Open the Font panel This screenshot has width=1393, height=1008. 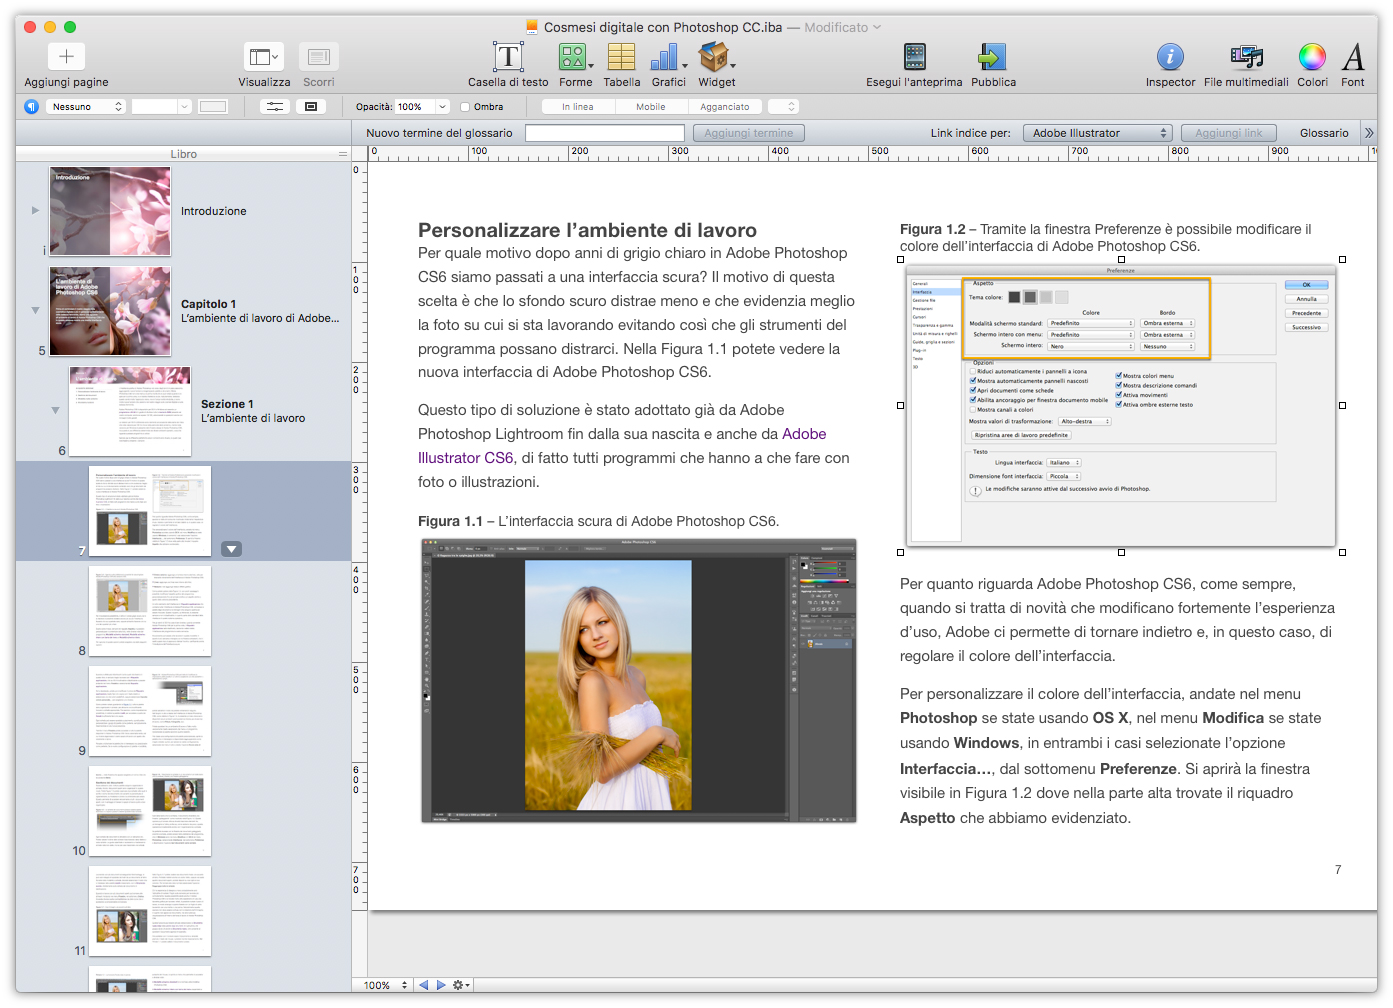pyautogui.click(x=1353, y=57)
